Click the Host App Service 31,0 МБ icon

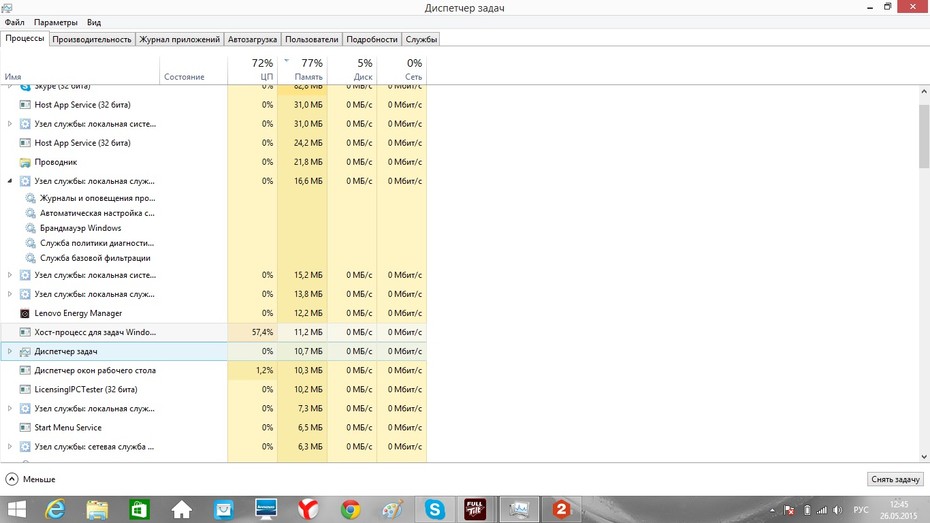(x=25, y=105)
